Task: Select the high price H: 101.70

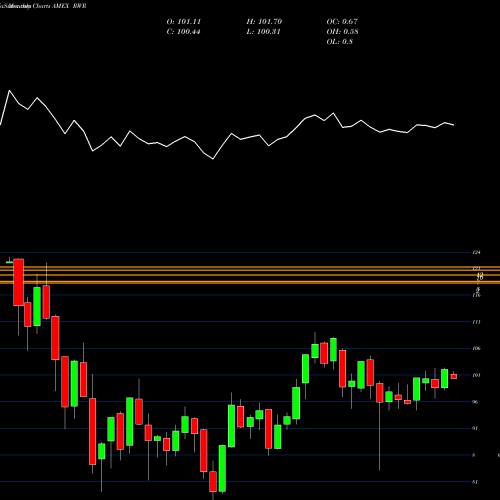Action: tap(264, 22)
